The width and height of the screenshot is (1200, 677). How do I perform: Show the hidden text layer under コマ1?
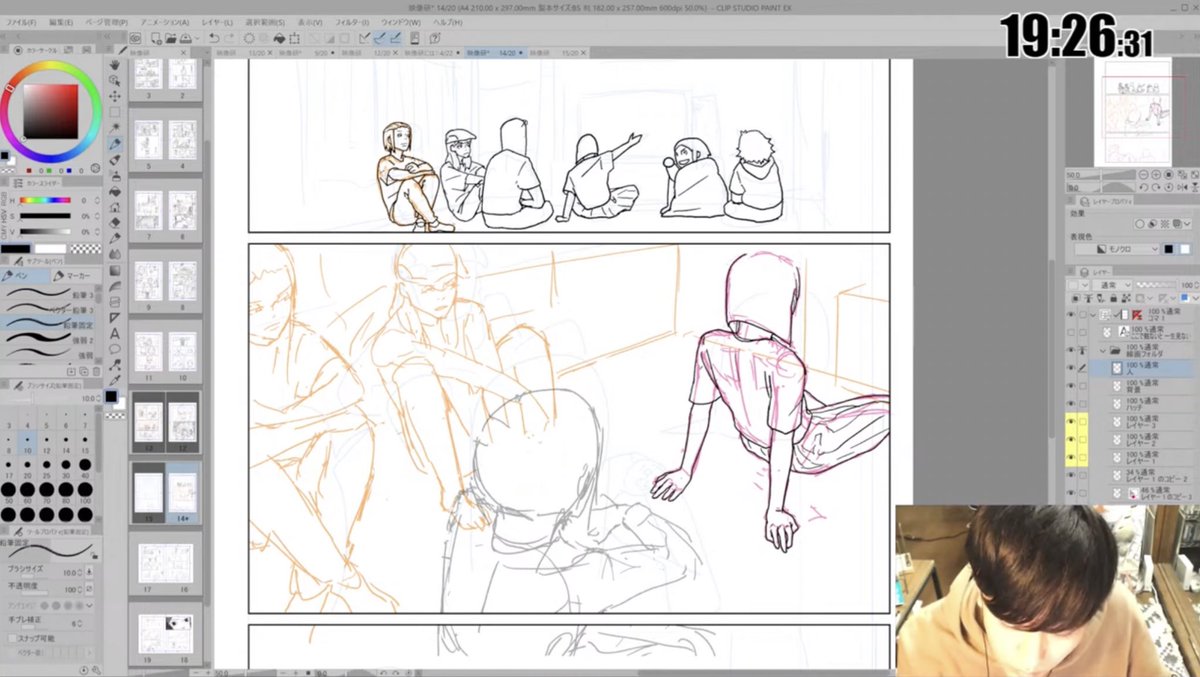pos(1071,332)
